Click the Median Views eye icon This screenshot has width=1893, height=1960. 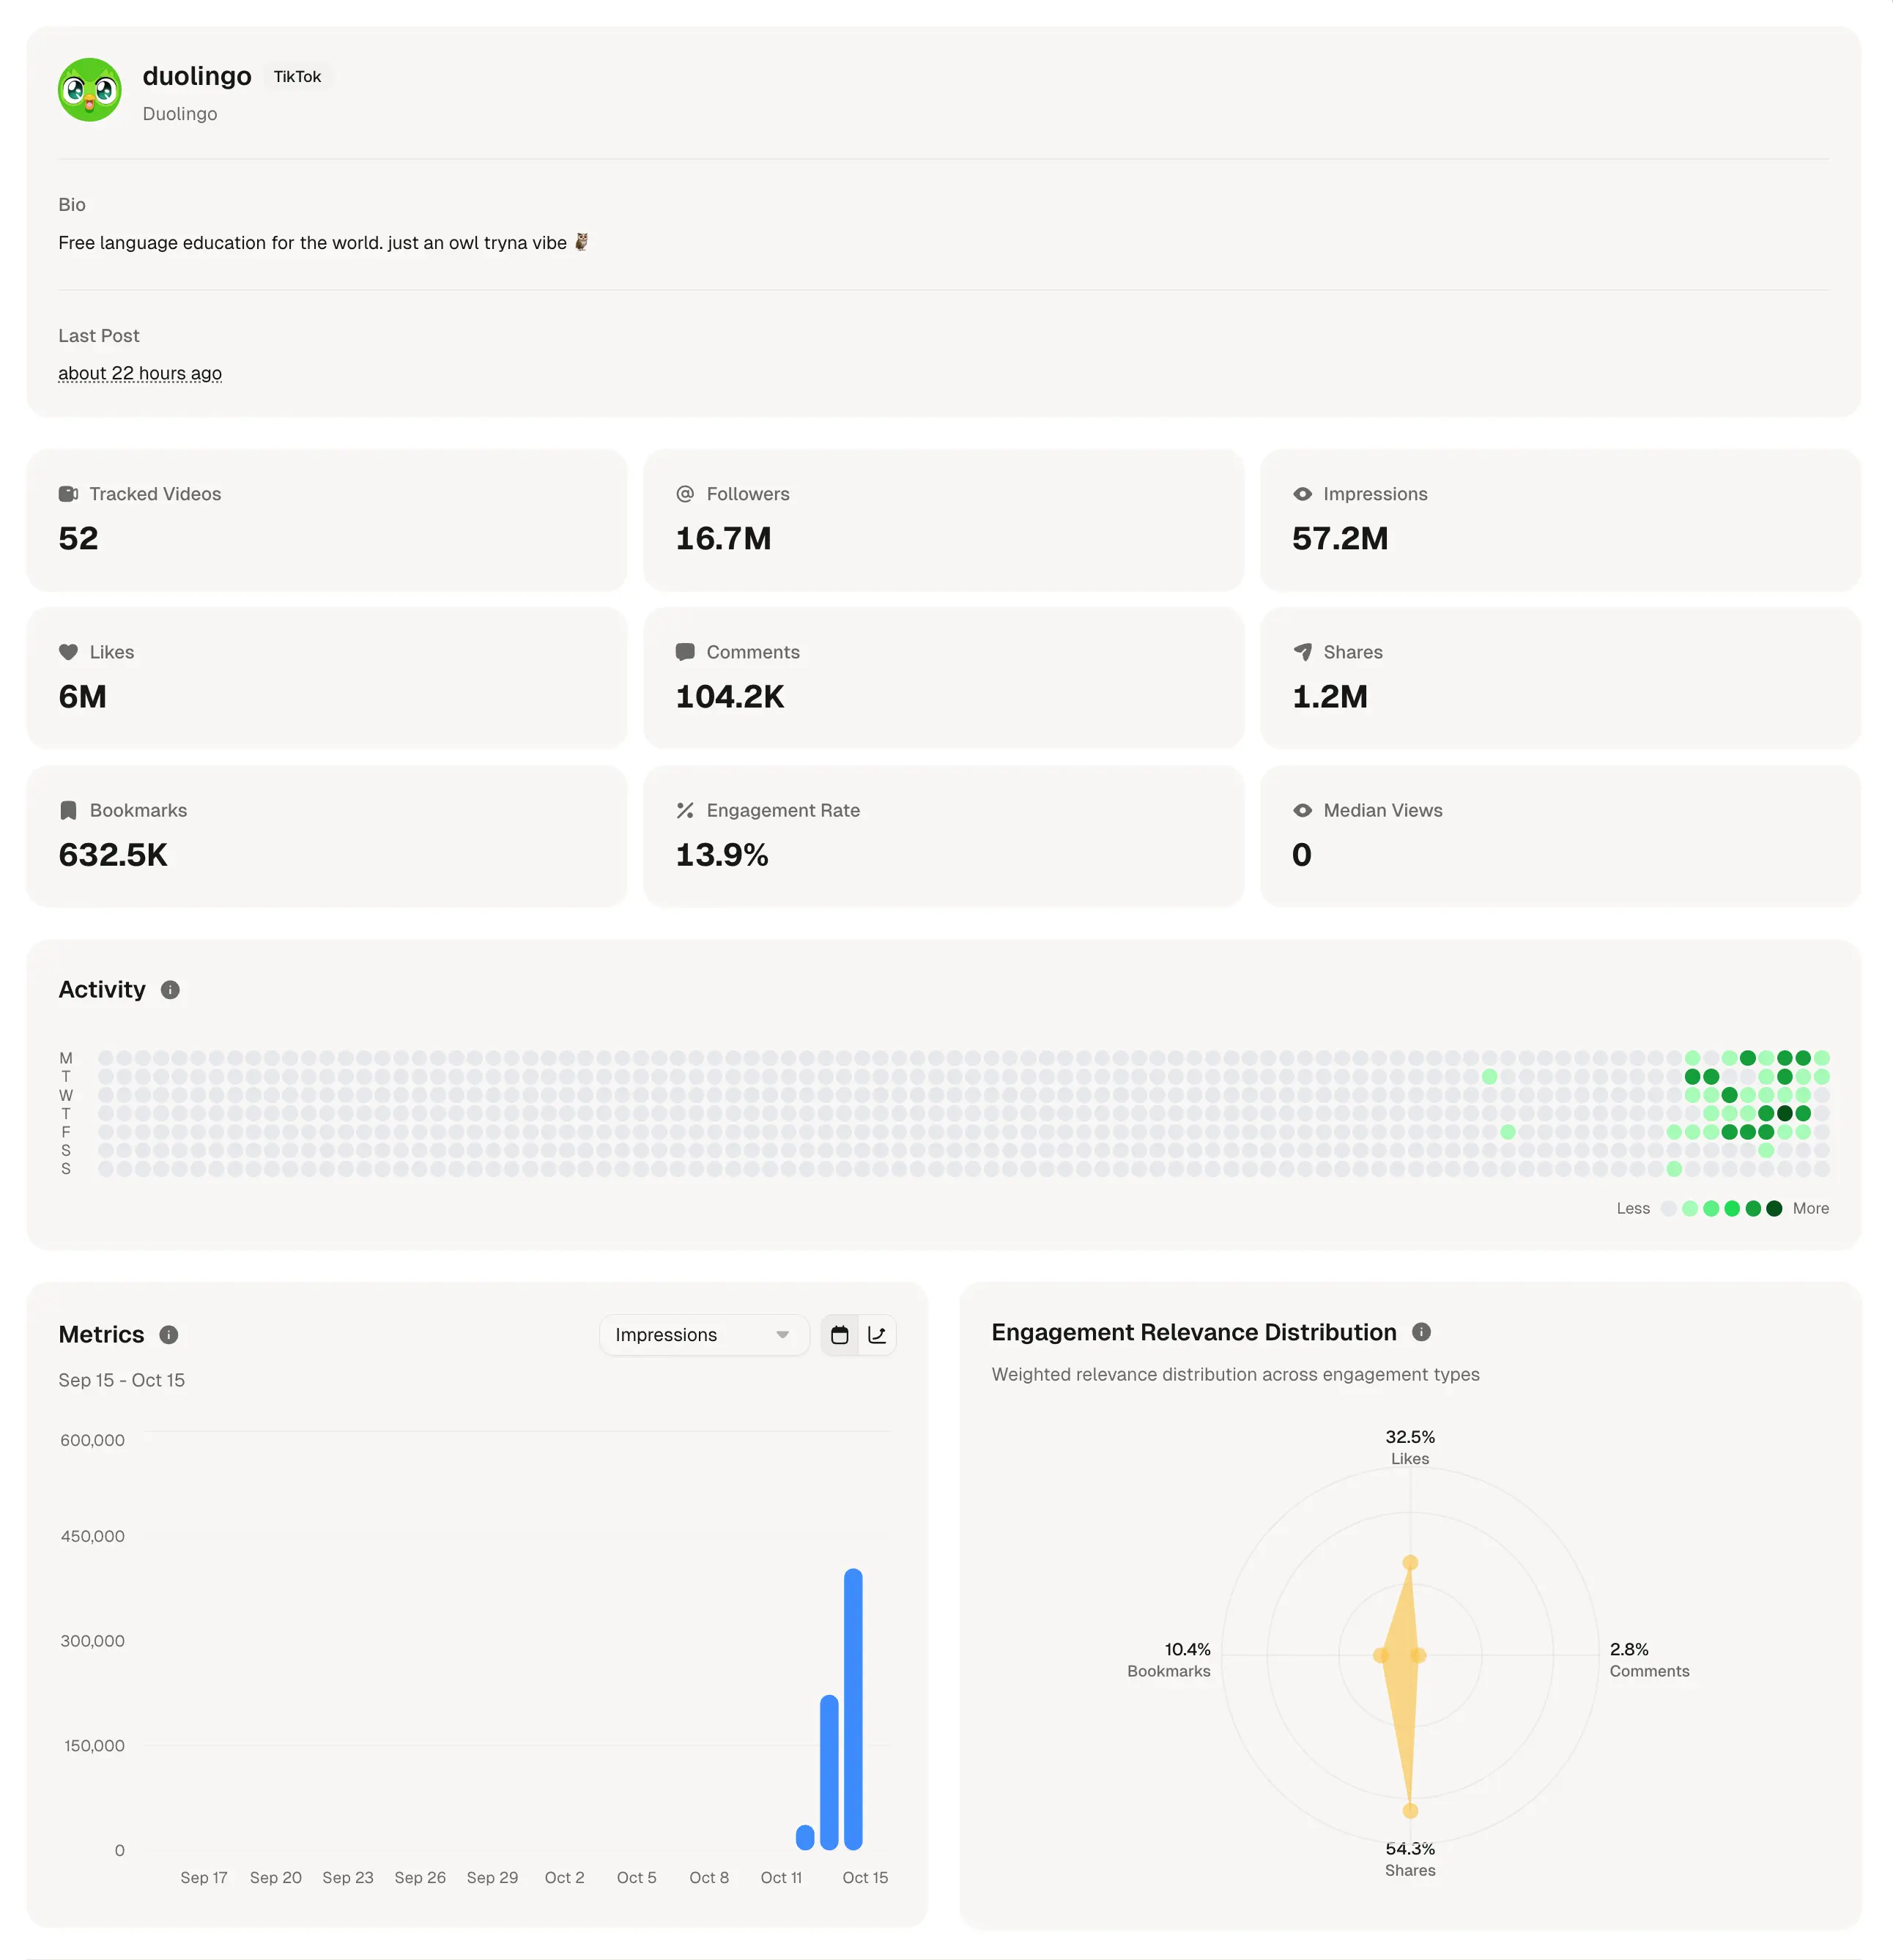1302,810
